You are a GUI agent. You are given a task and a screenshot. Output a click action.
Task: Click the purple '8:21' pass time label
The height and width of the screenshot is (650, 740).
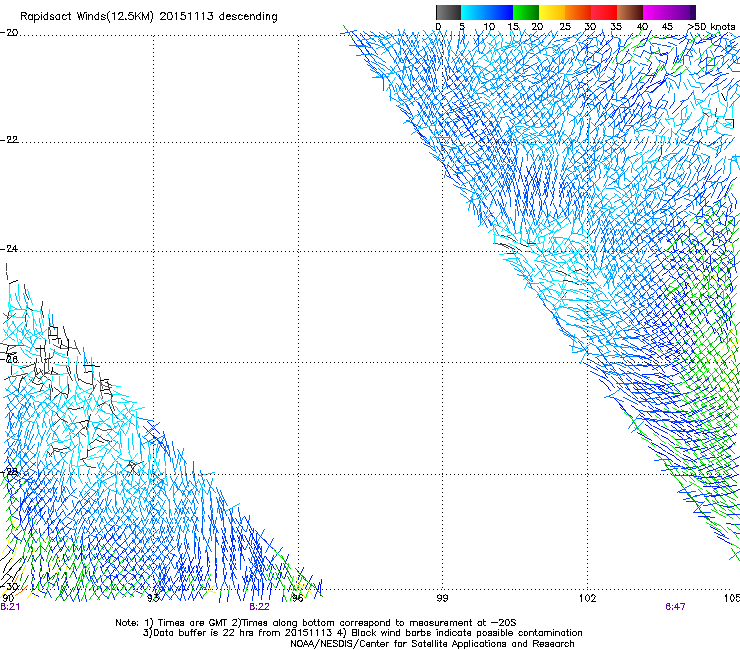coord(10,607)
